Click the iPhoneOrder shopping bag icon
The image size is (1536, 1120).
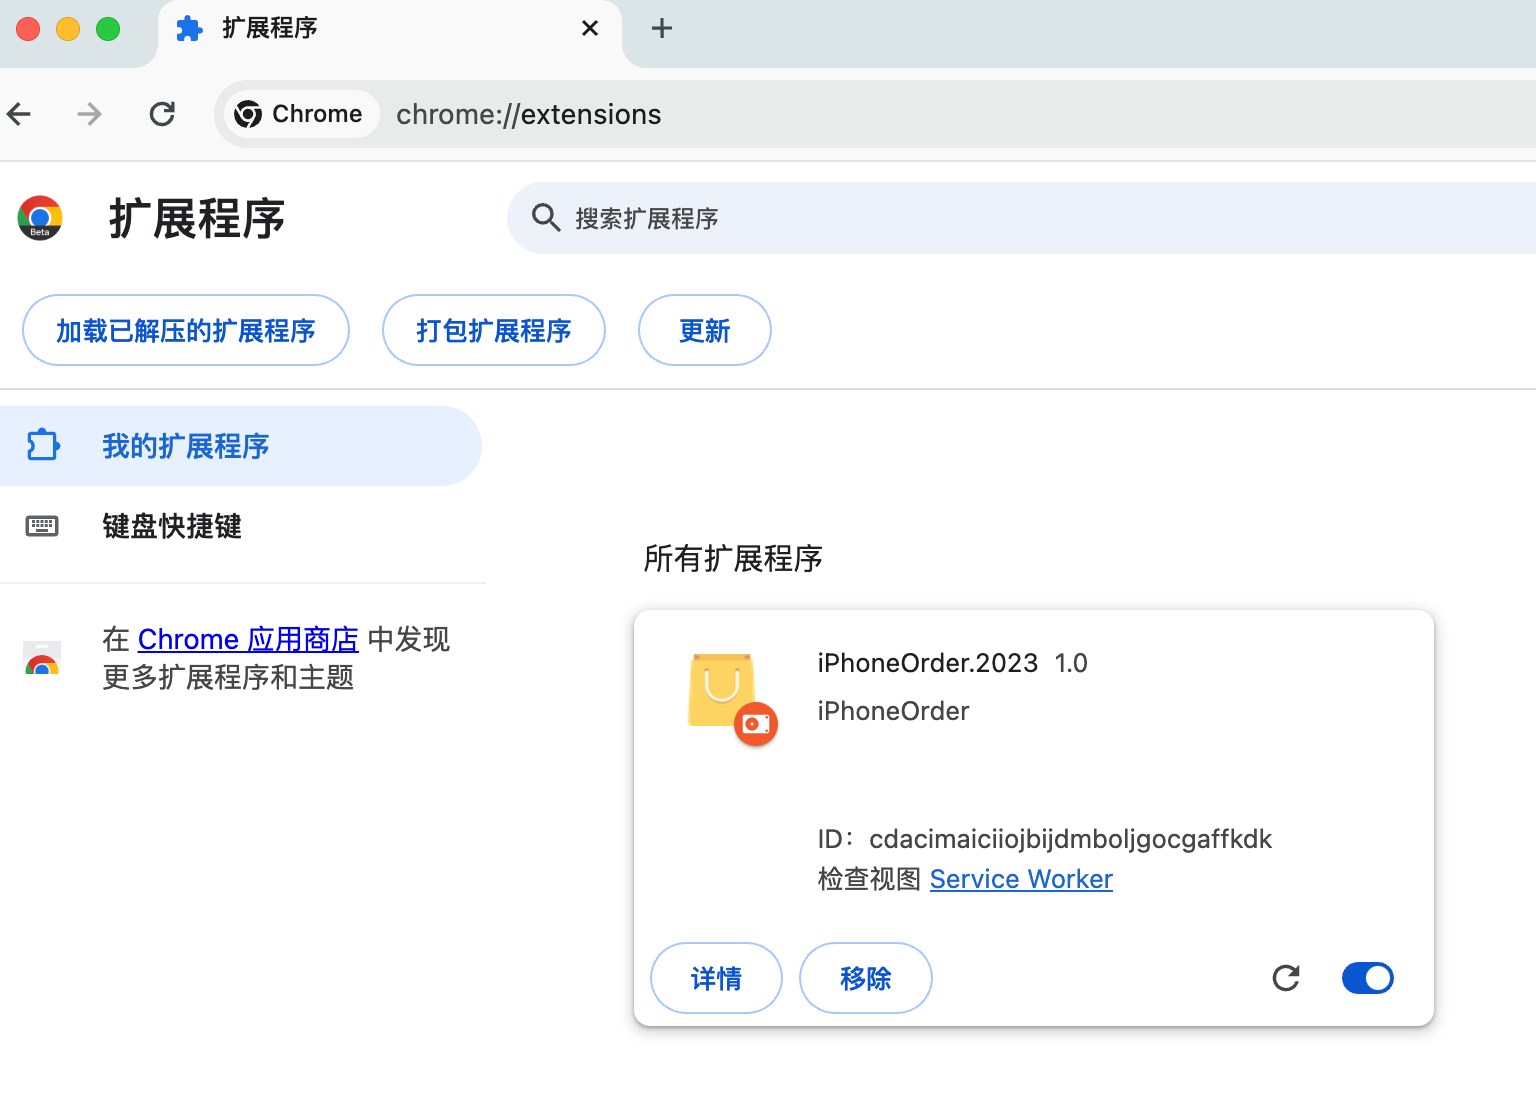pos(722,690)
